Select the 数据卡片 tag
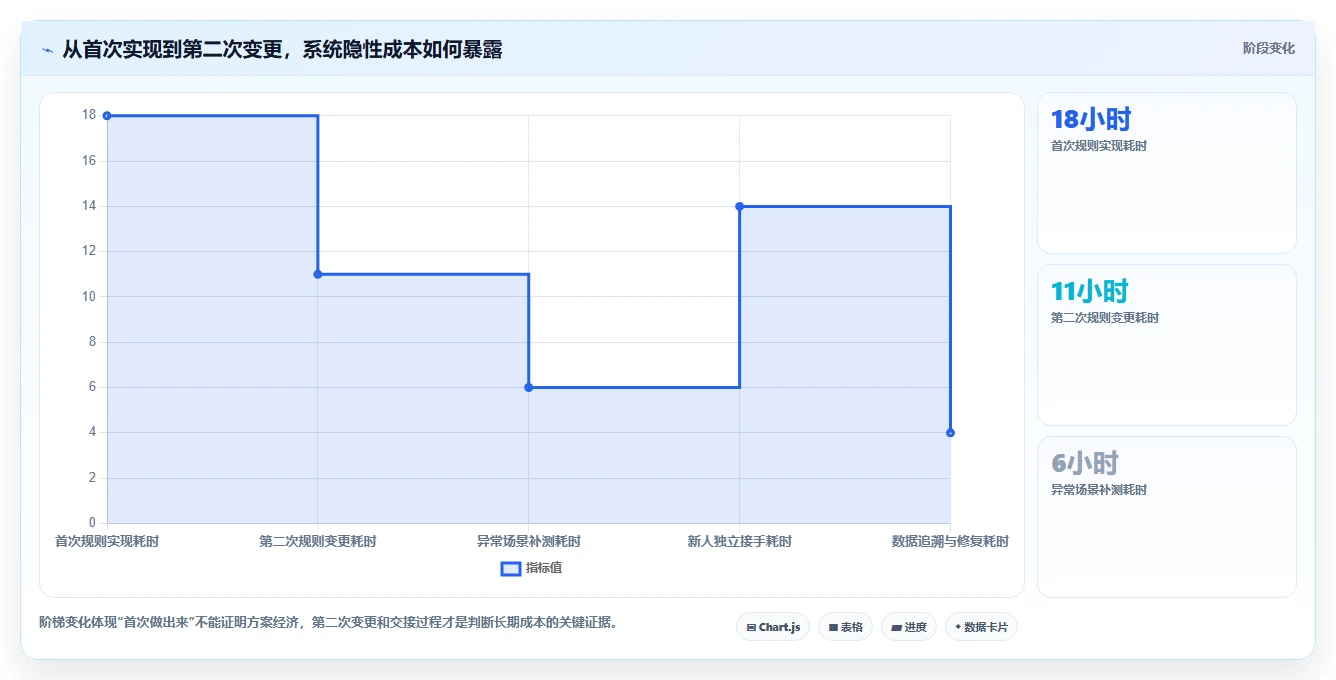Image resolution: width=1336 pixels, height=680 pixels. pos(981,627)
